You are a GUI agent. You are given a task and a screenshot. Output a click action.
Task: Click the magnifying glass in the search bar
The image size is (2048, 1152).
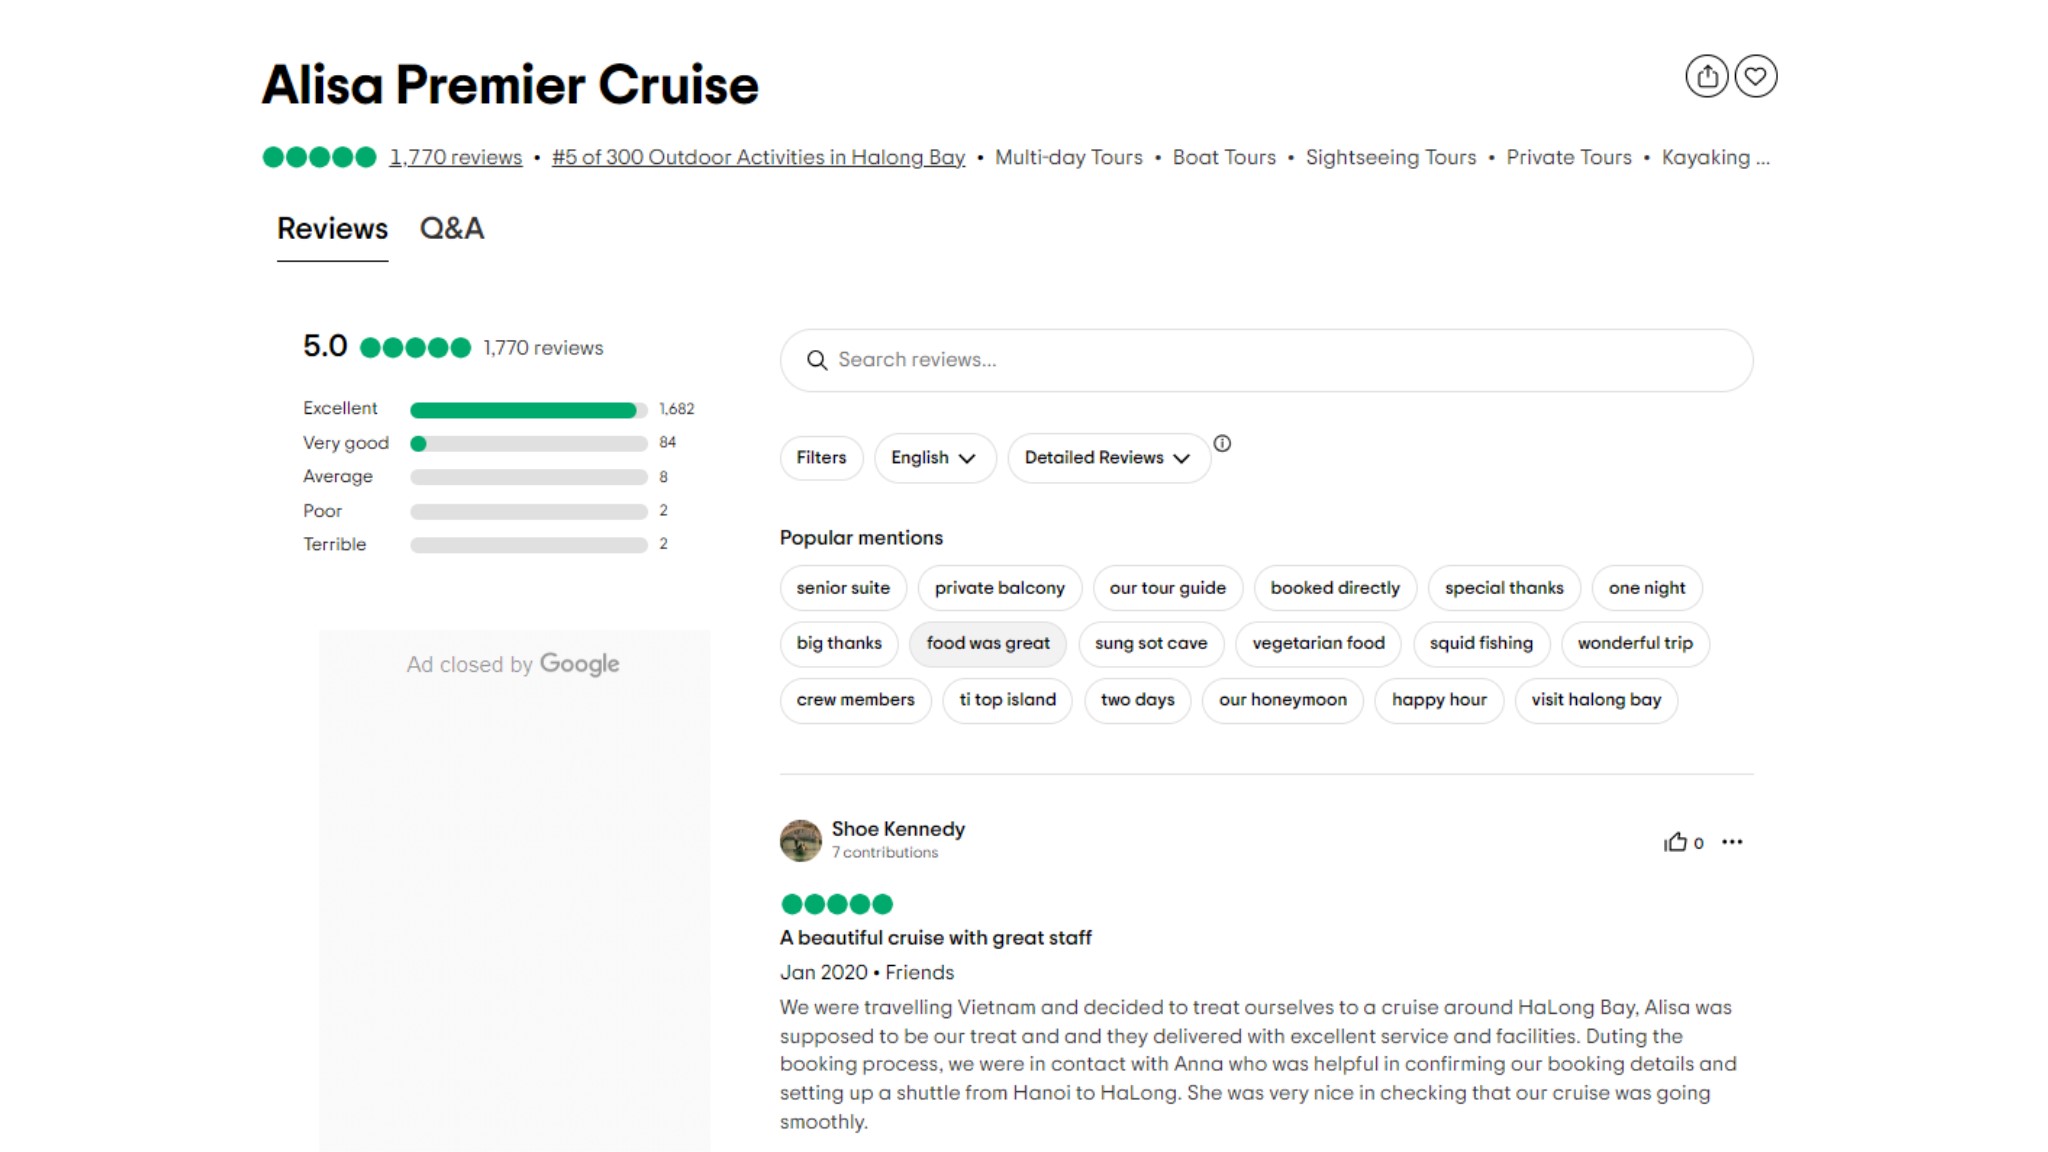(x=819, y=360)
